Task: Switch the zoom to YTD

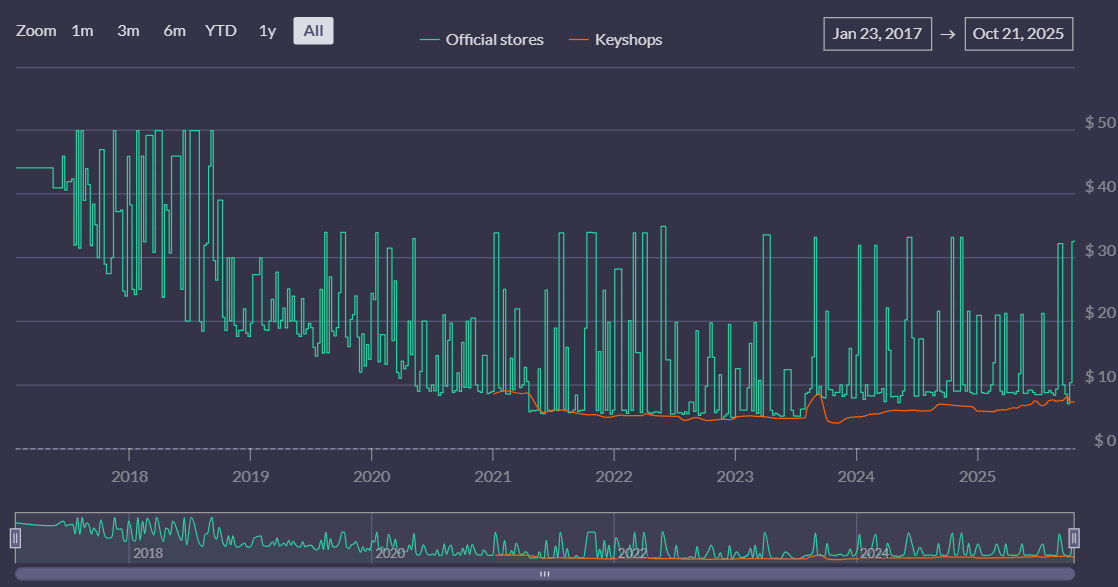Action: [x=220, y=31]
